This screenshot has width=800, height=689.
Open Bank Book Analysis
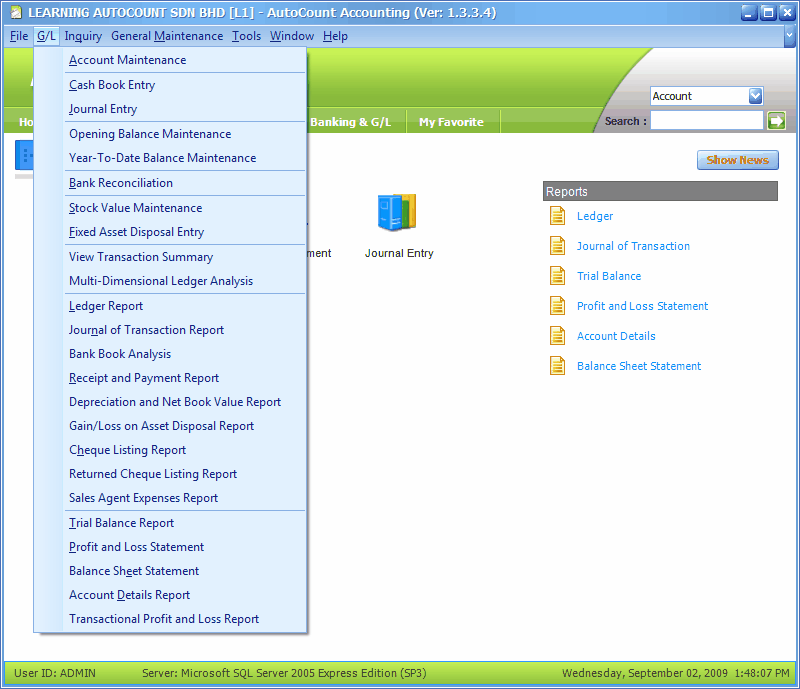pyautogui.click(x=185, y=354)
